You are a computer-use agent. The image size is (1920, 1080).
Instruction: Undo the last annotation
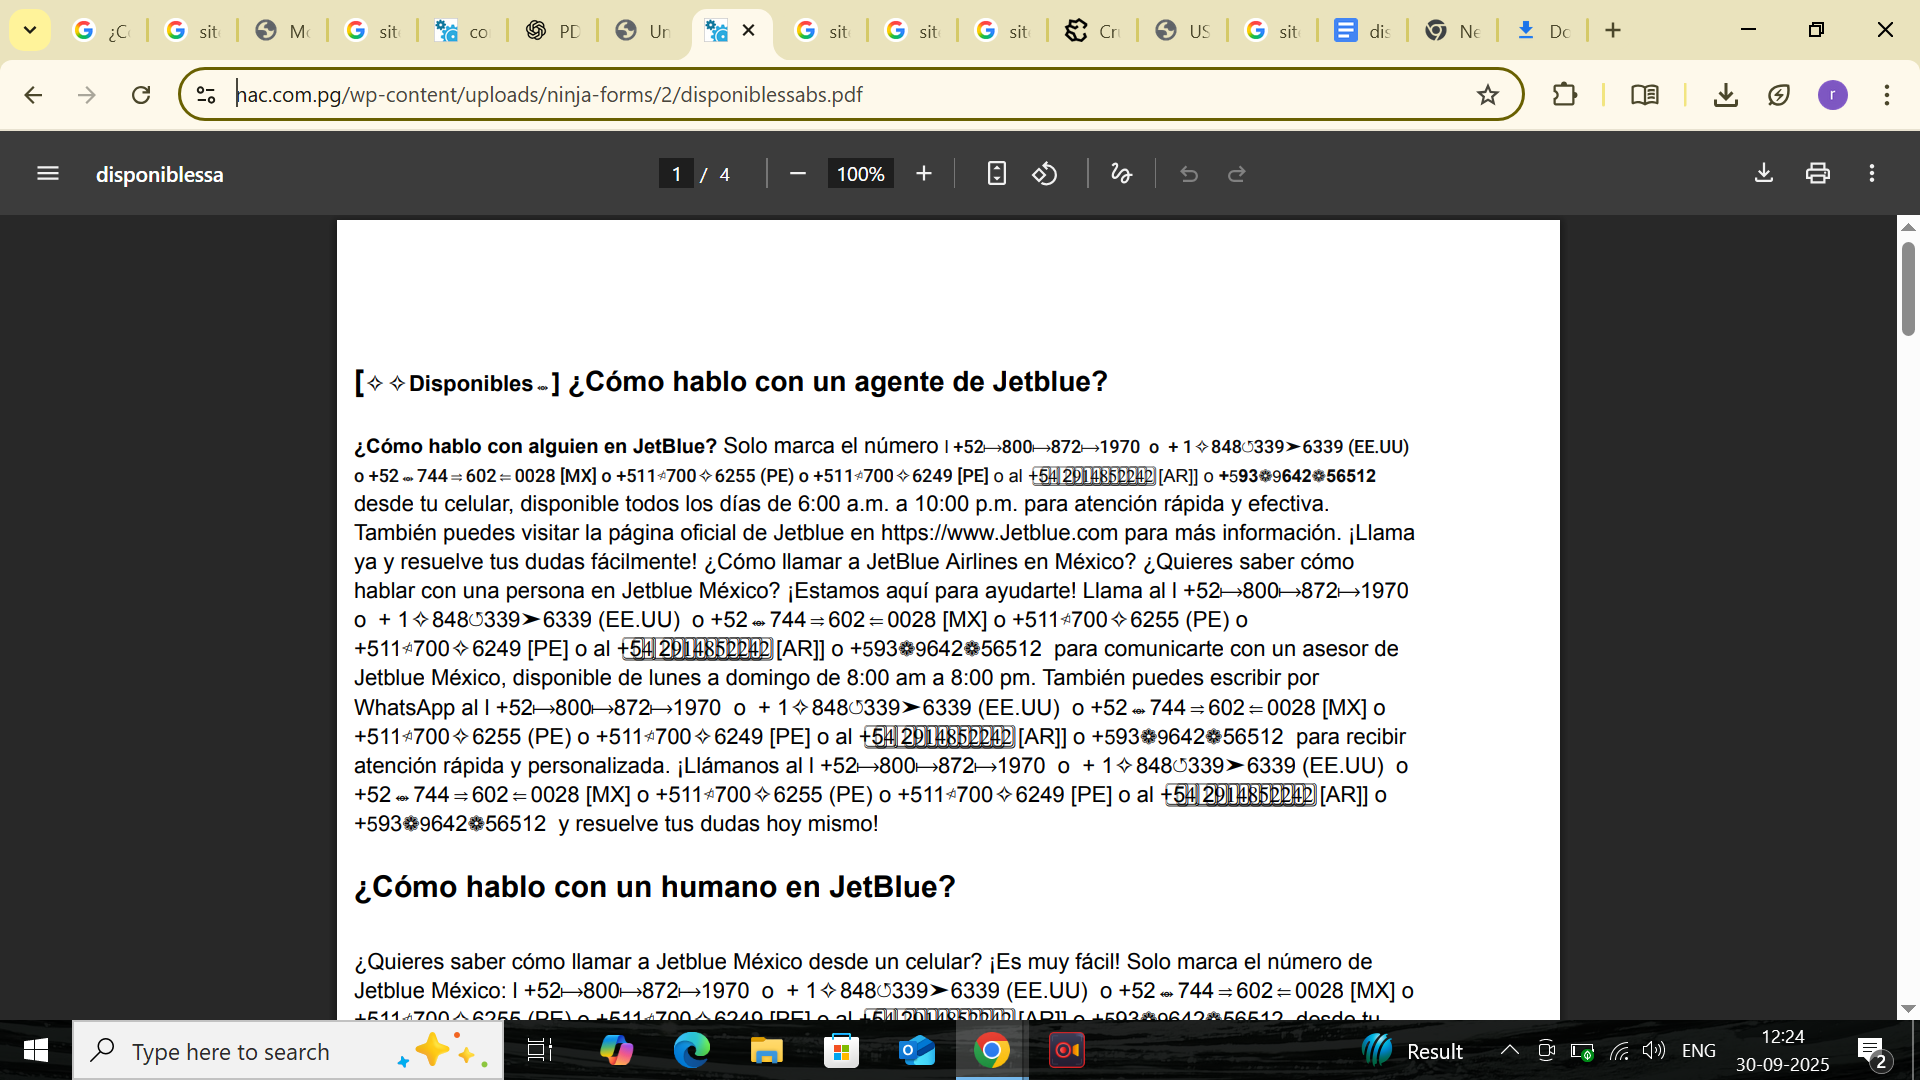point(1189,173)
